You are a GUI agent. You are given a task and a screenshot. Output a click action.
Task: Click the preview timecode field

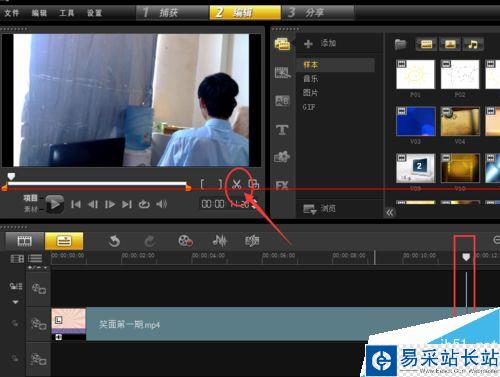[x=228, y=204]
